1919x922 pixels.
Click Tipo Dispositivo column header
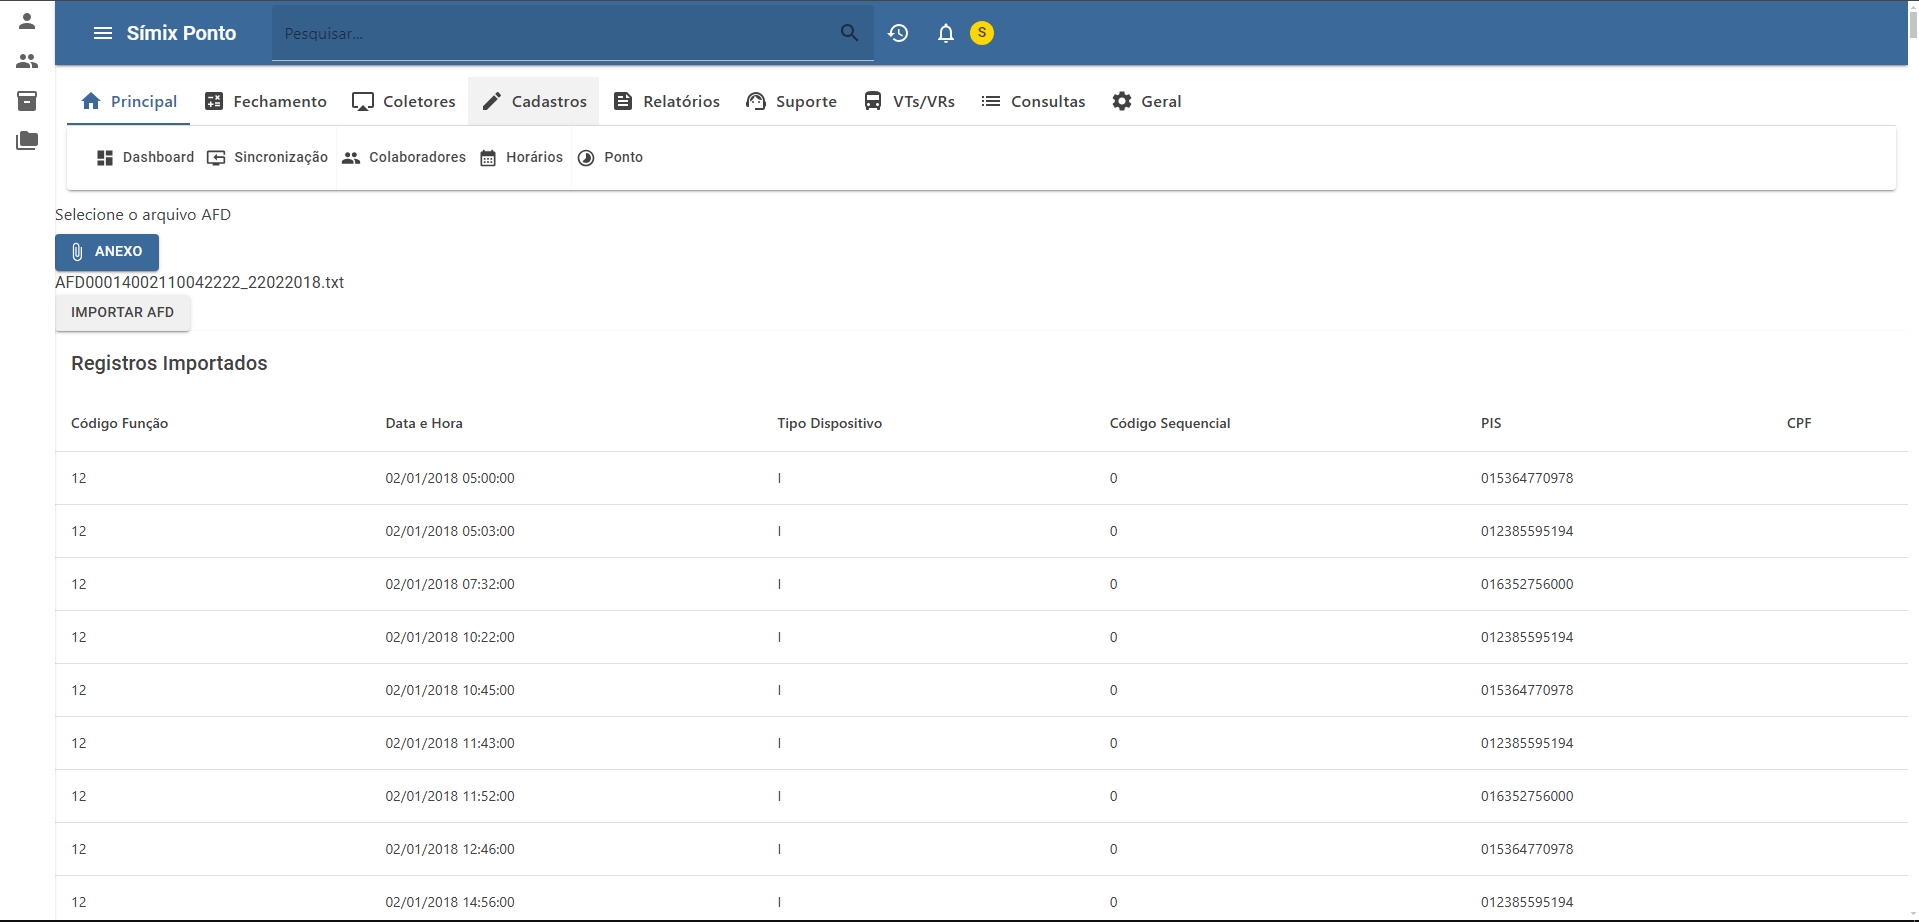point(829,423)
